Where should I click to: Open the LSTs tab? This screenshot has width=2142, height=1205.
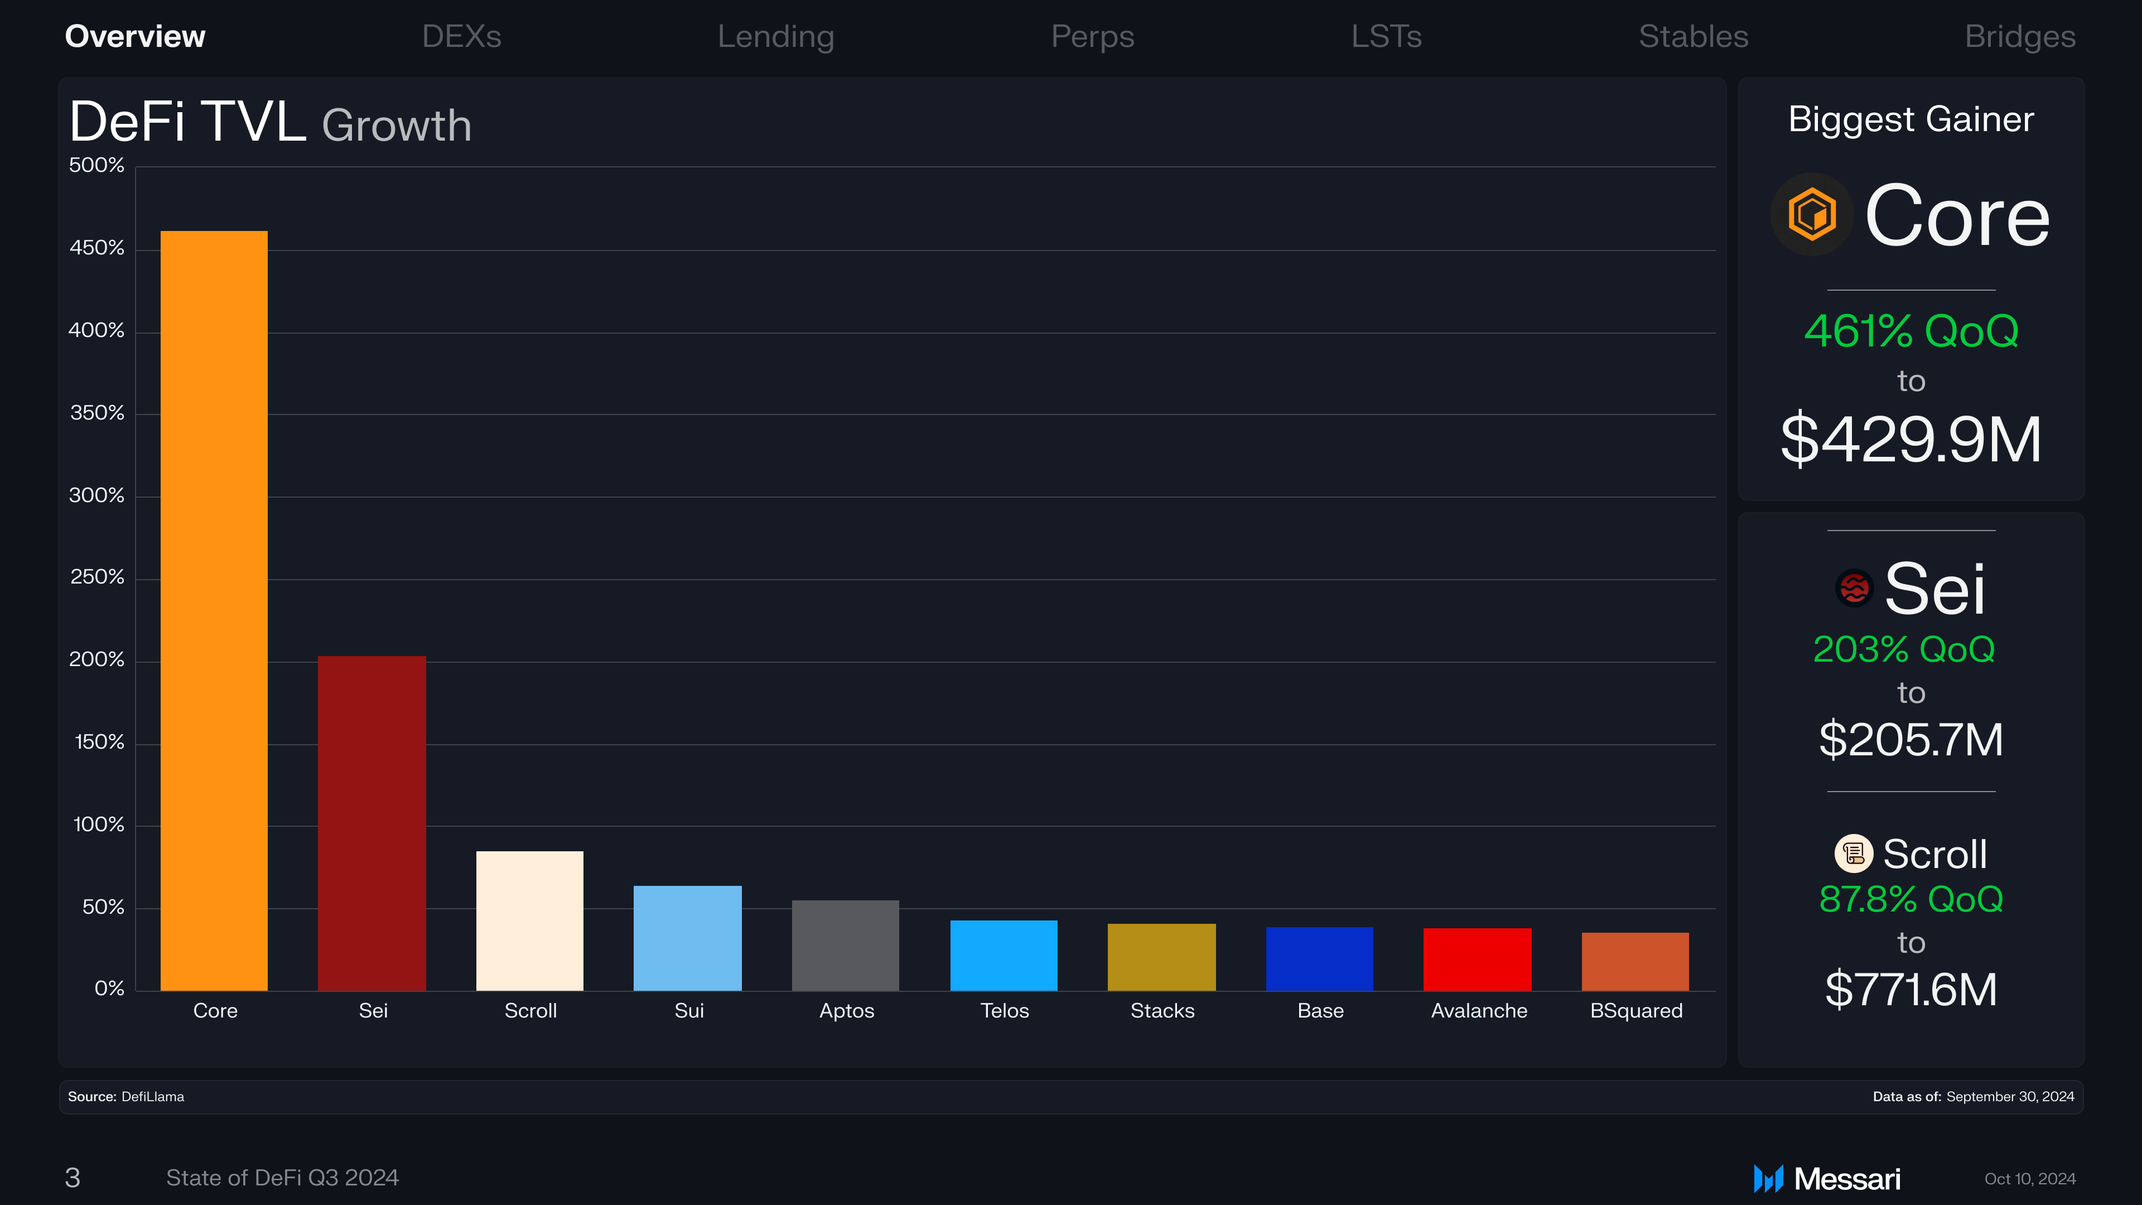(1387, 36)
